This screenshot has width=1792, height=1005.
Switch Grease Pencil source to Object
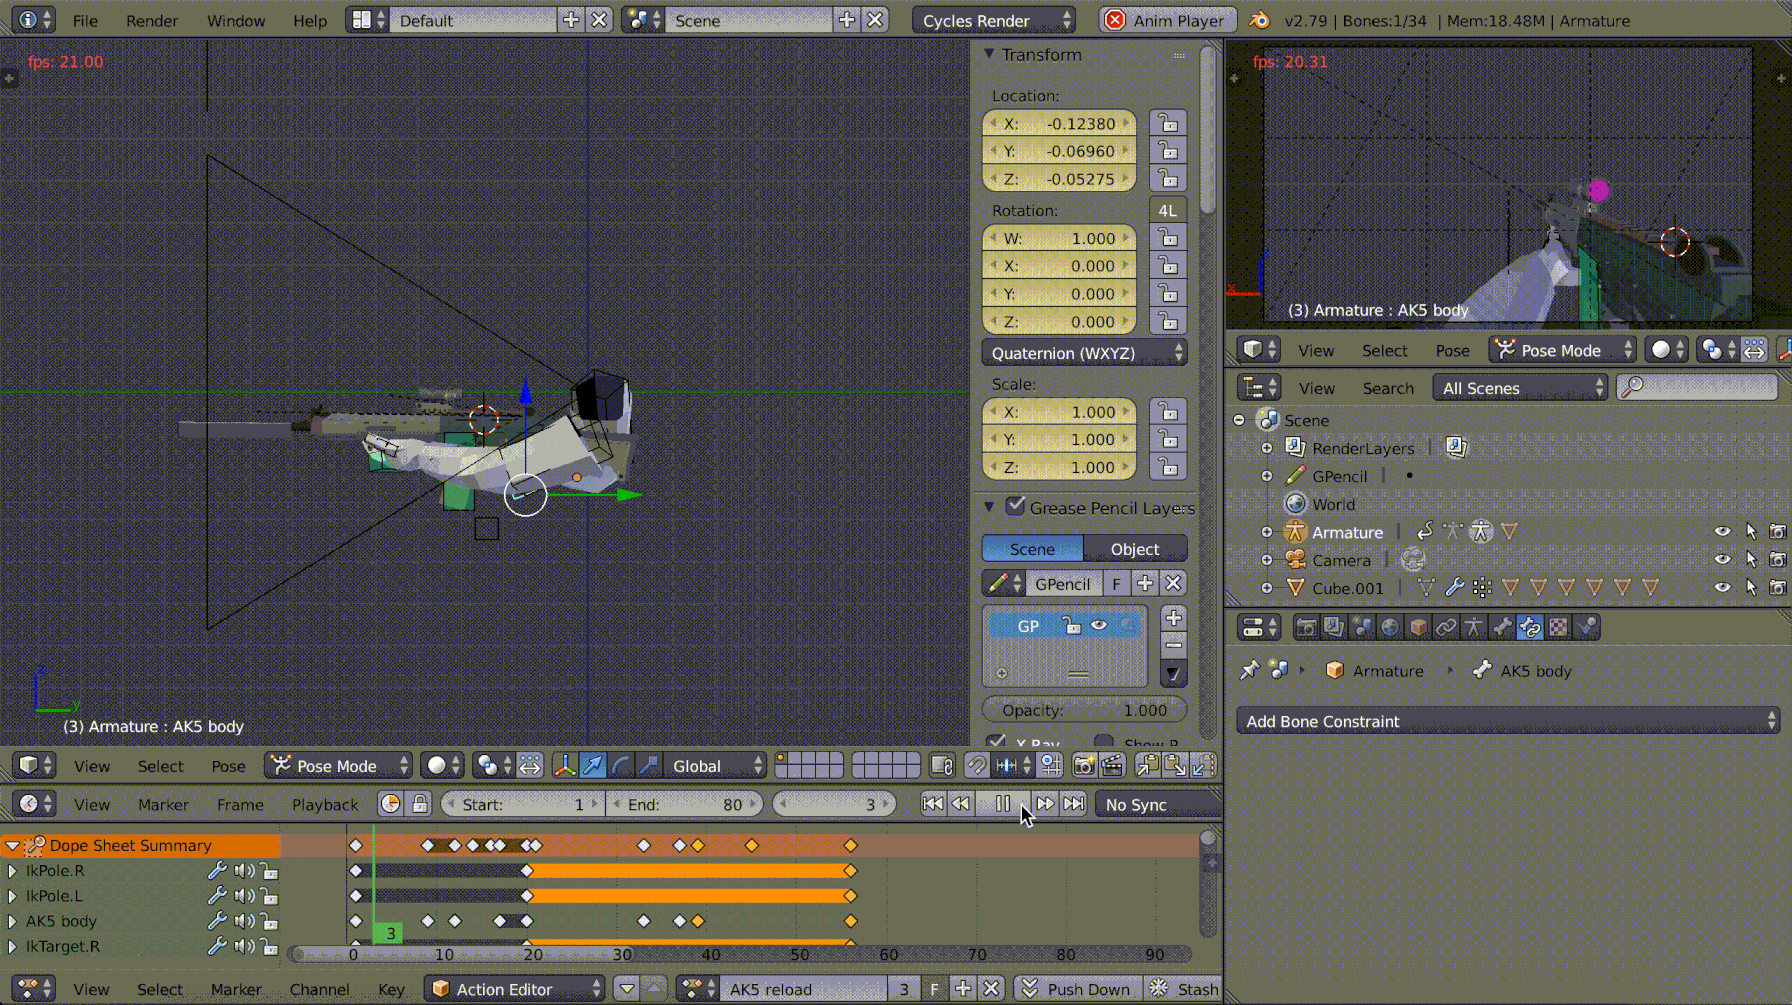coord(1134,548)
